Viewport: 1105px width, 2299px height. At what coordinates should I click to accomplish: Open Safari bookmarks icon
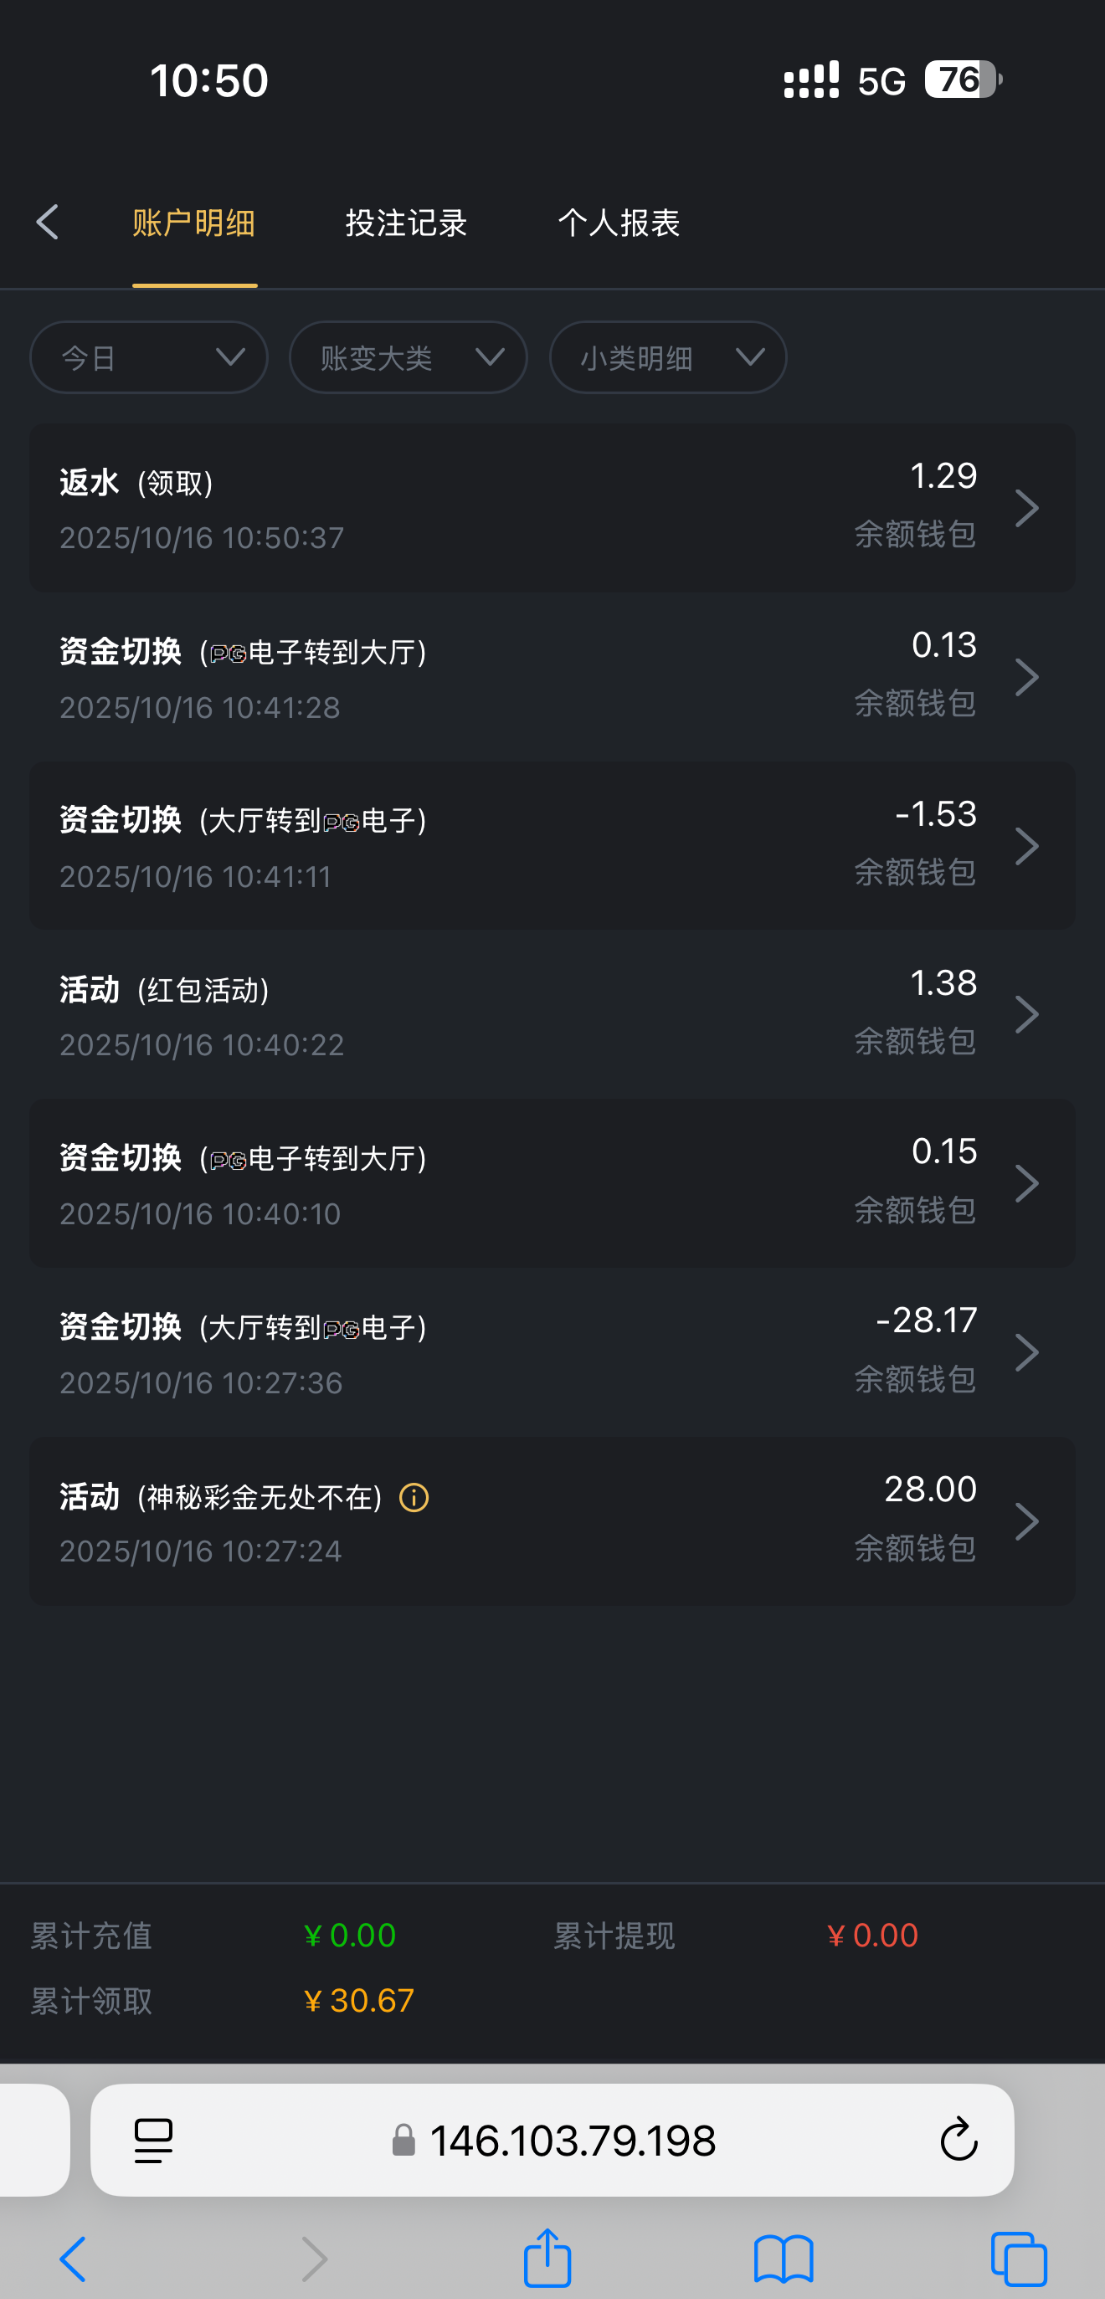[x=783, y=2259]
